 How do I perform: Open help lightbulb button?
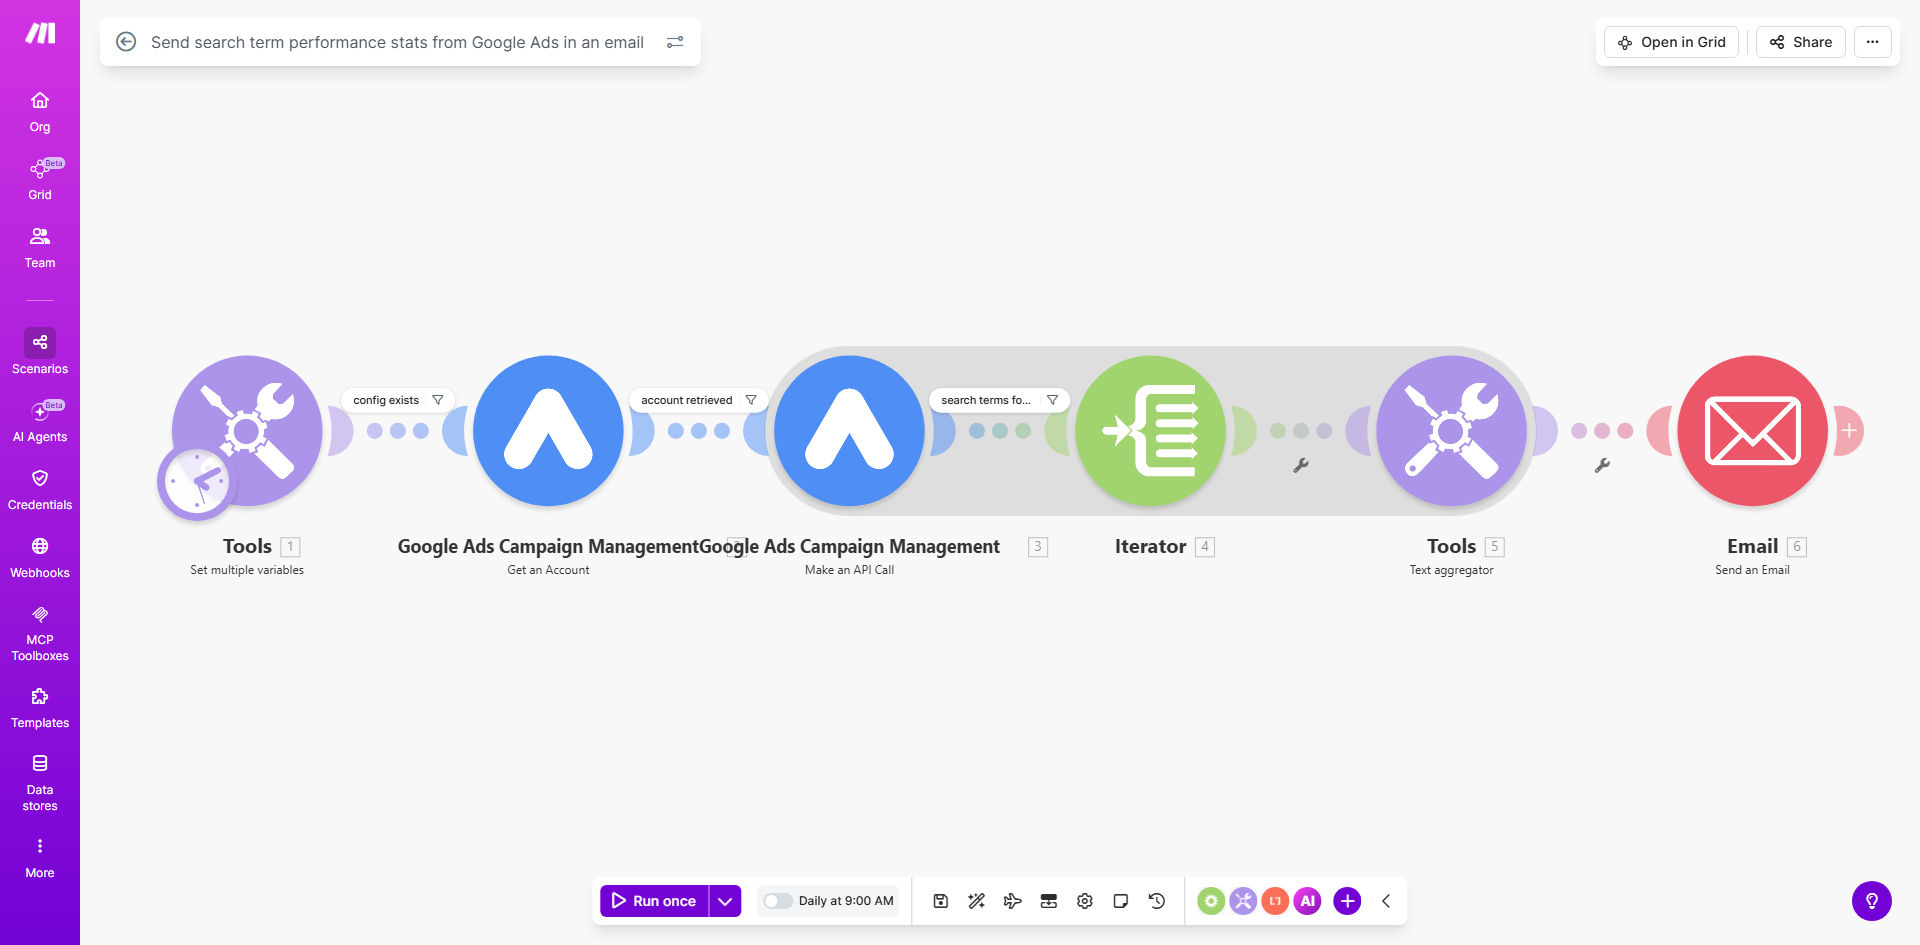pos(1872,901)
